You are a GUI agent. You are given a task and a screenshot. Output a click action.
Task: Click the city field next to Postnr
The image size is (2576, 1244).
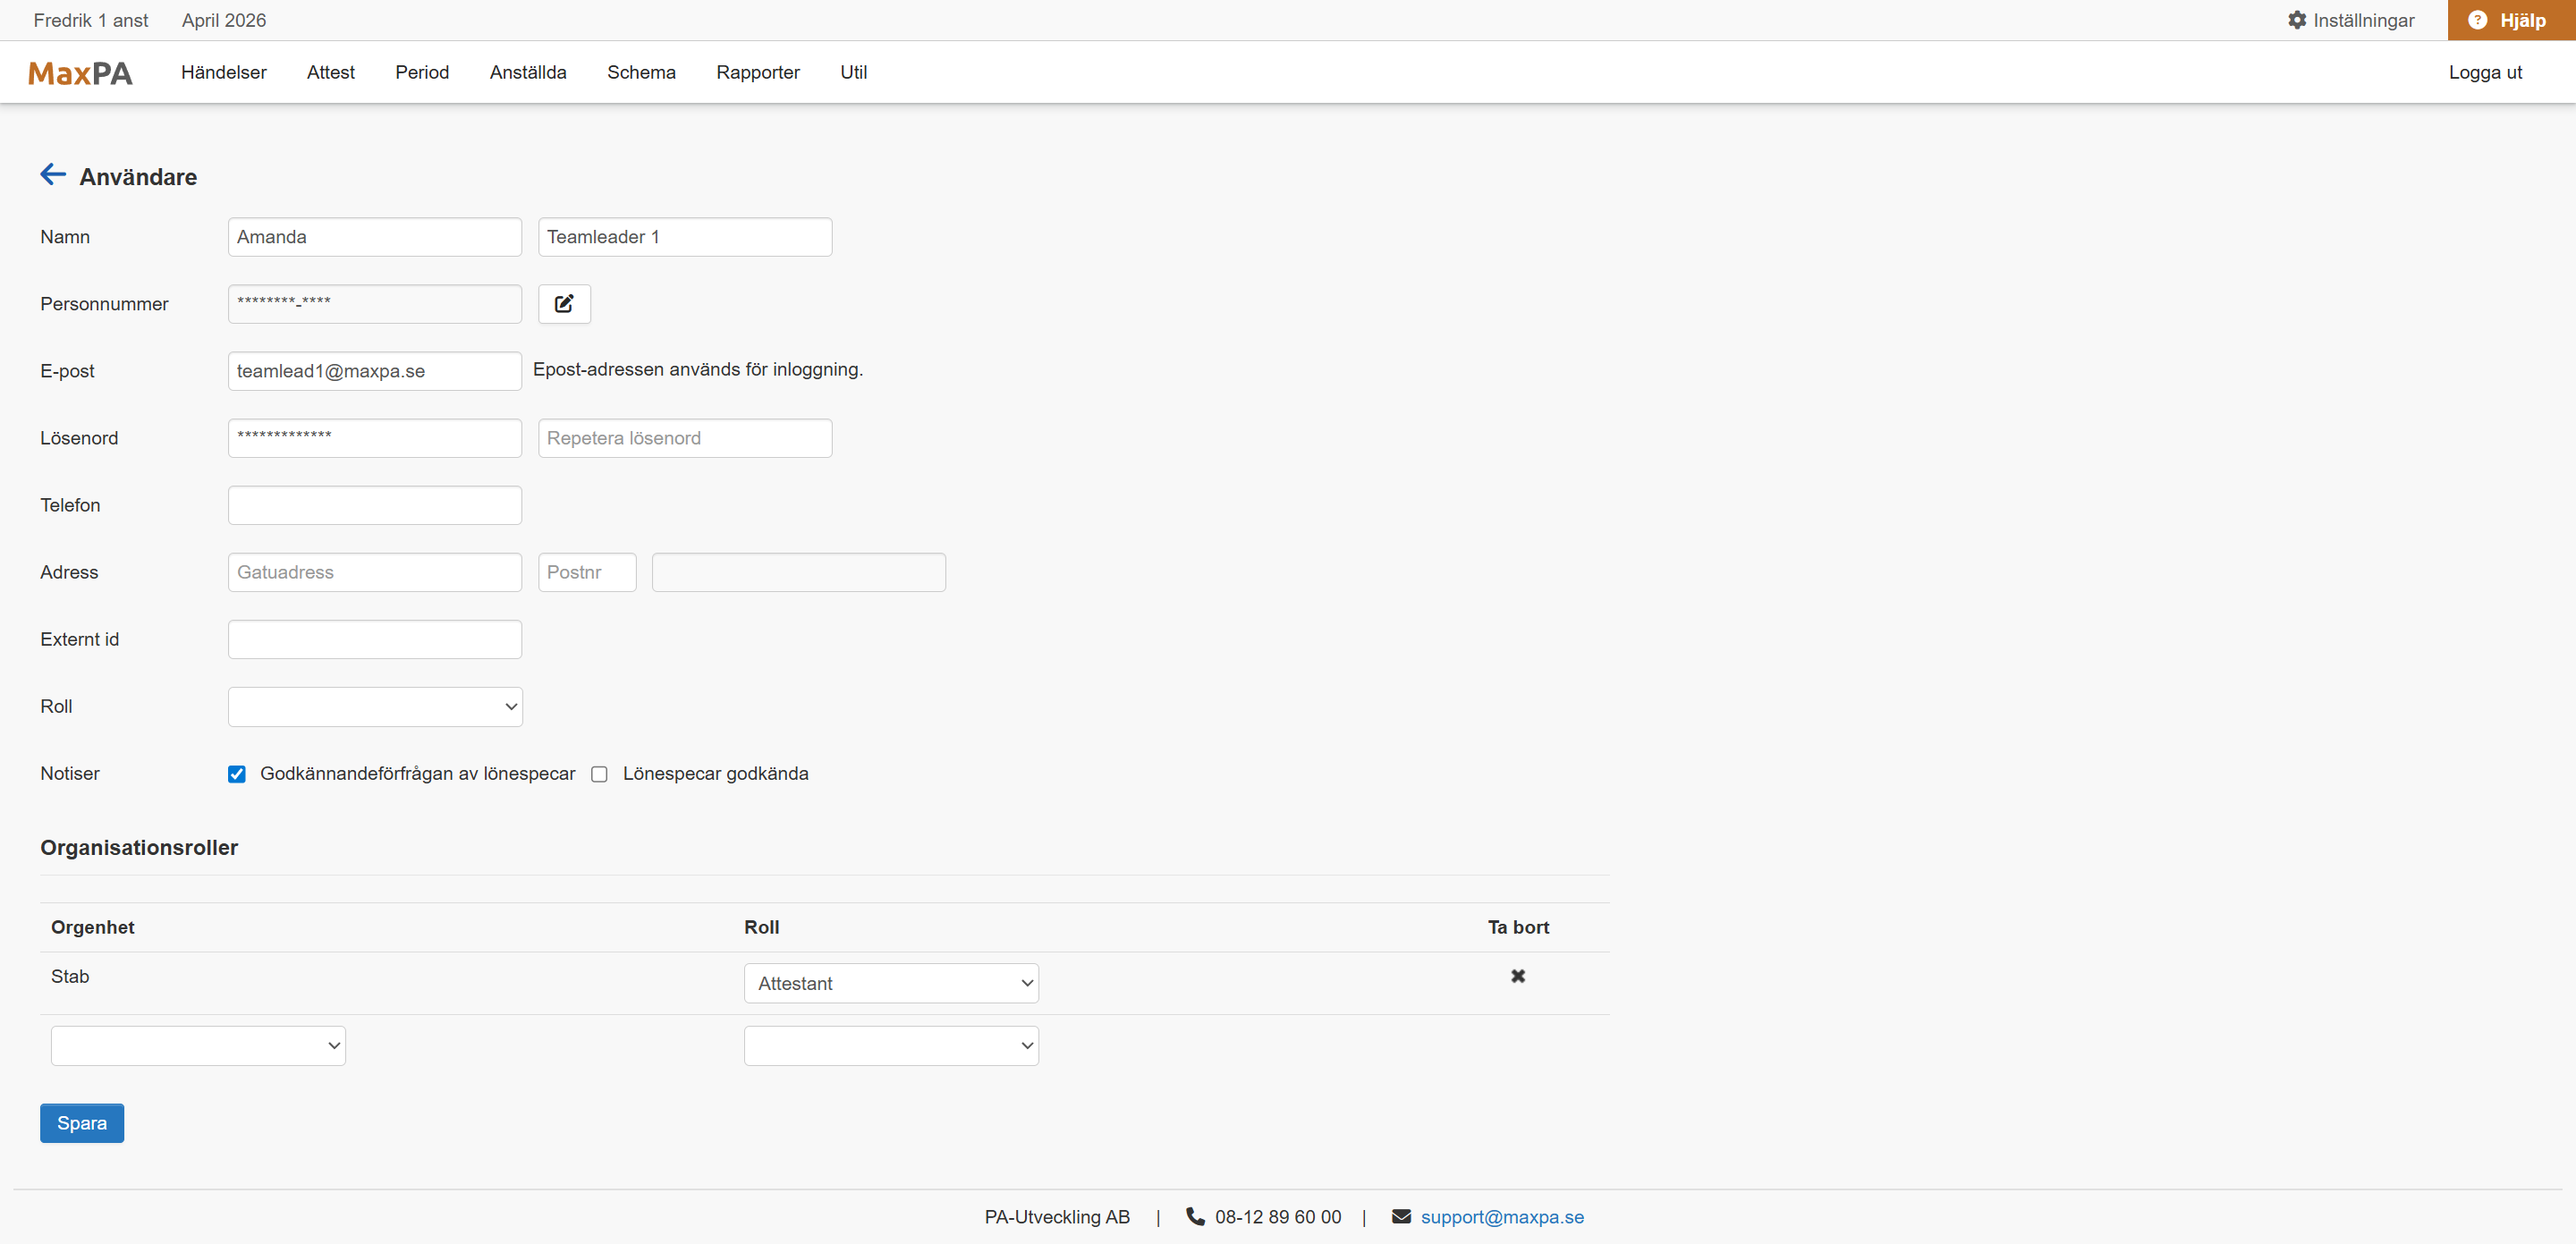[x=799, y=572]
